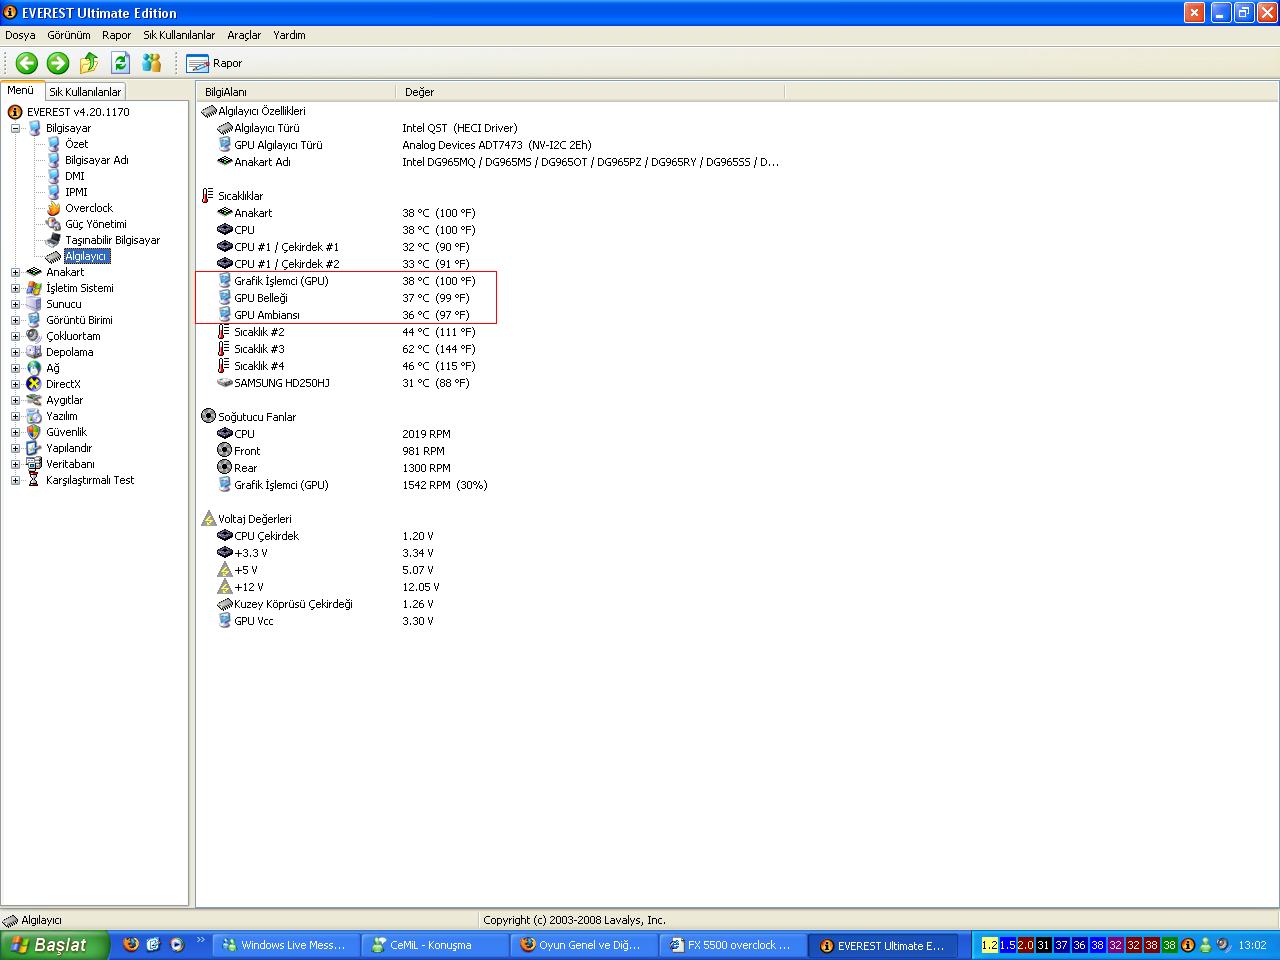1280x960 pixels.
Task: Expand the Sunucu tree node
Action: coord(15,304)
